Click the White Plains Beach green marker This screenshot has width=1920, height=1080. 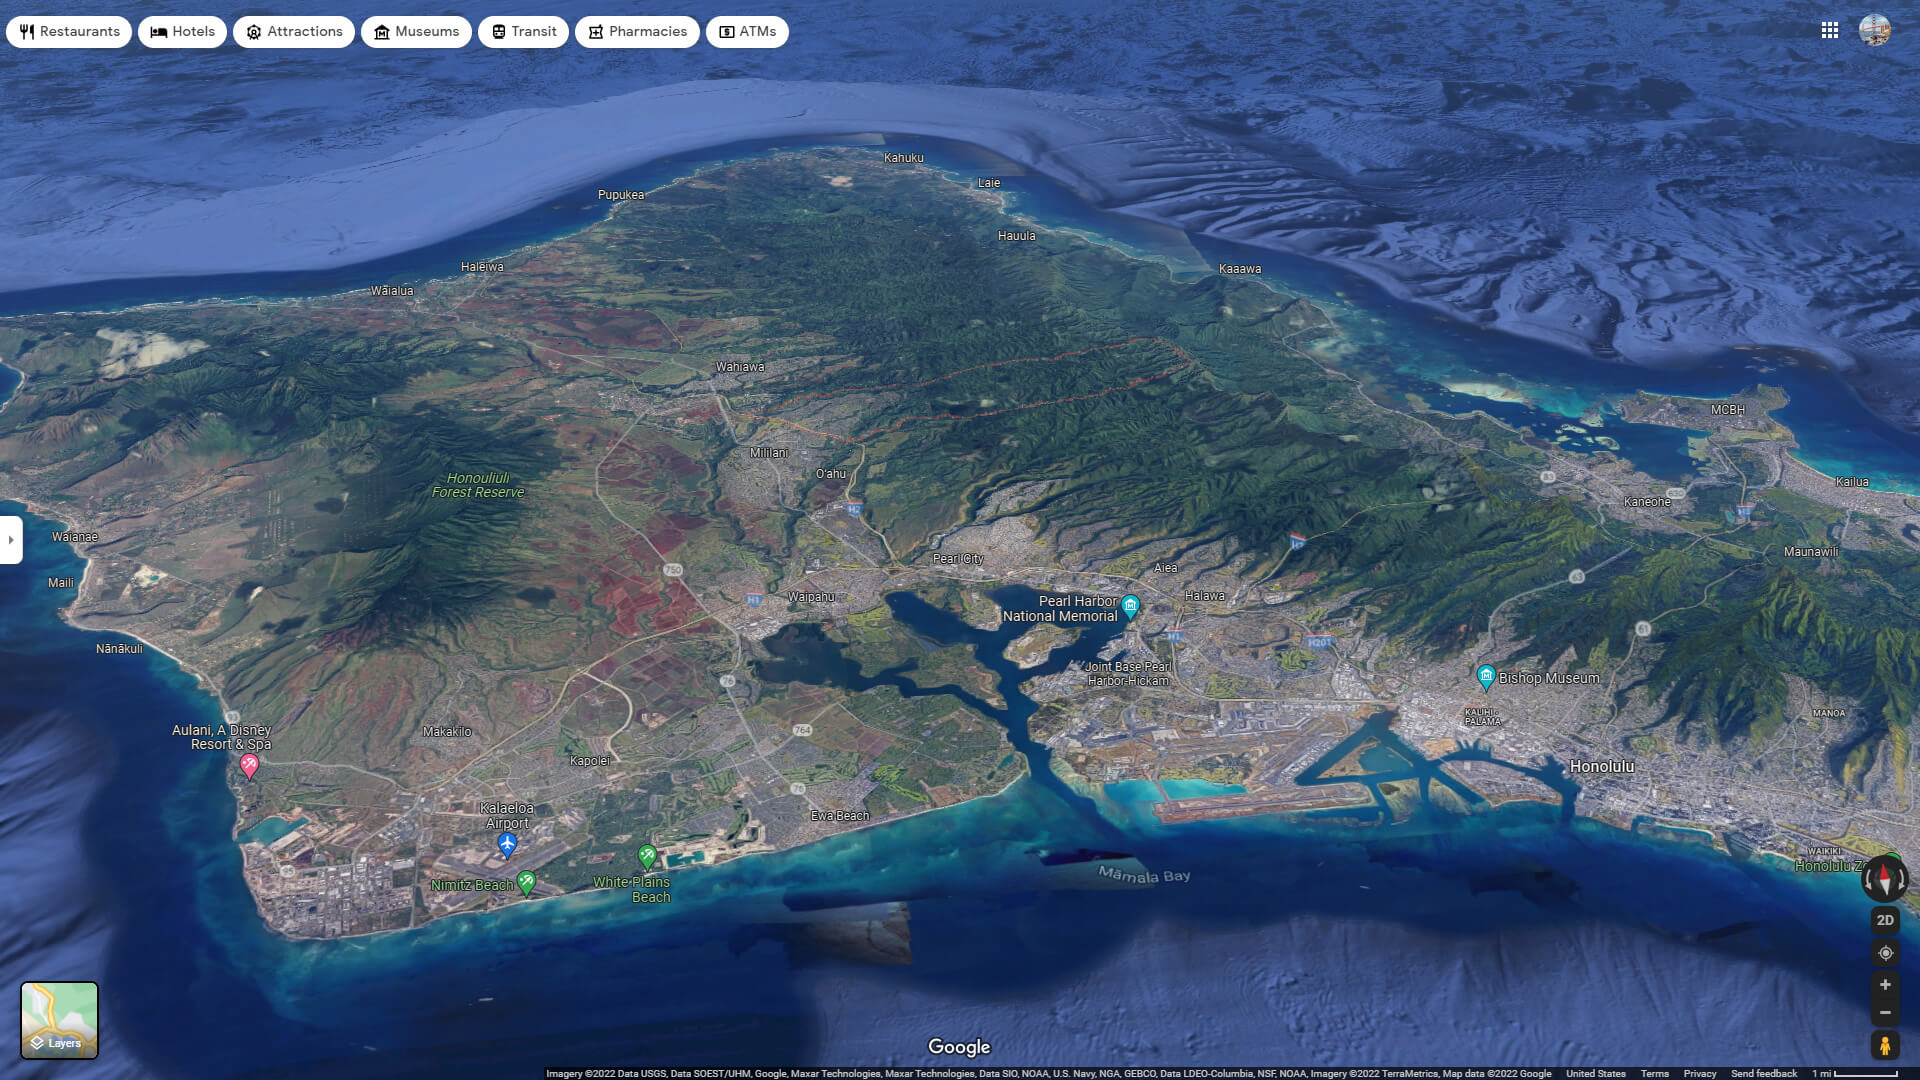pyautogui.click(x=646, y=856)
